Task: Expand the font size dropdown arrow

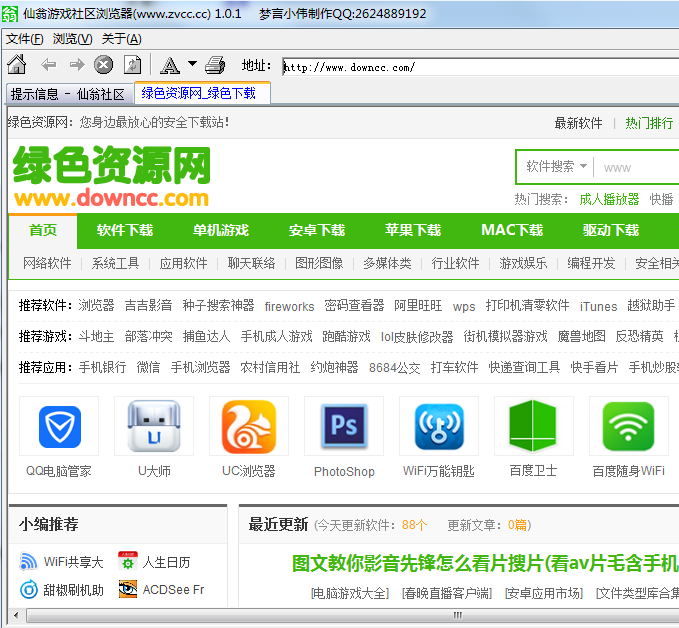Action: pos(192,65)
